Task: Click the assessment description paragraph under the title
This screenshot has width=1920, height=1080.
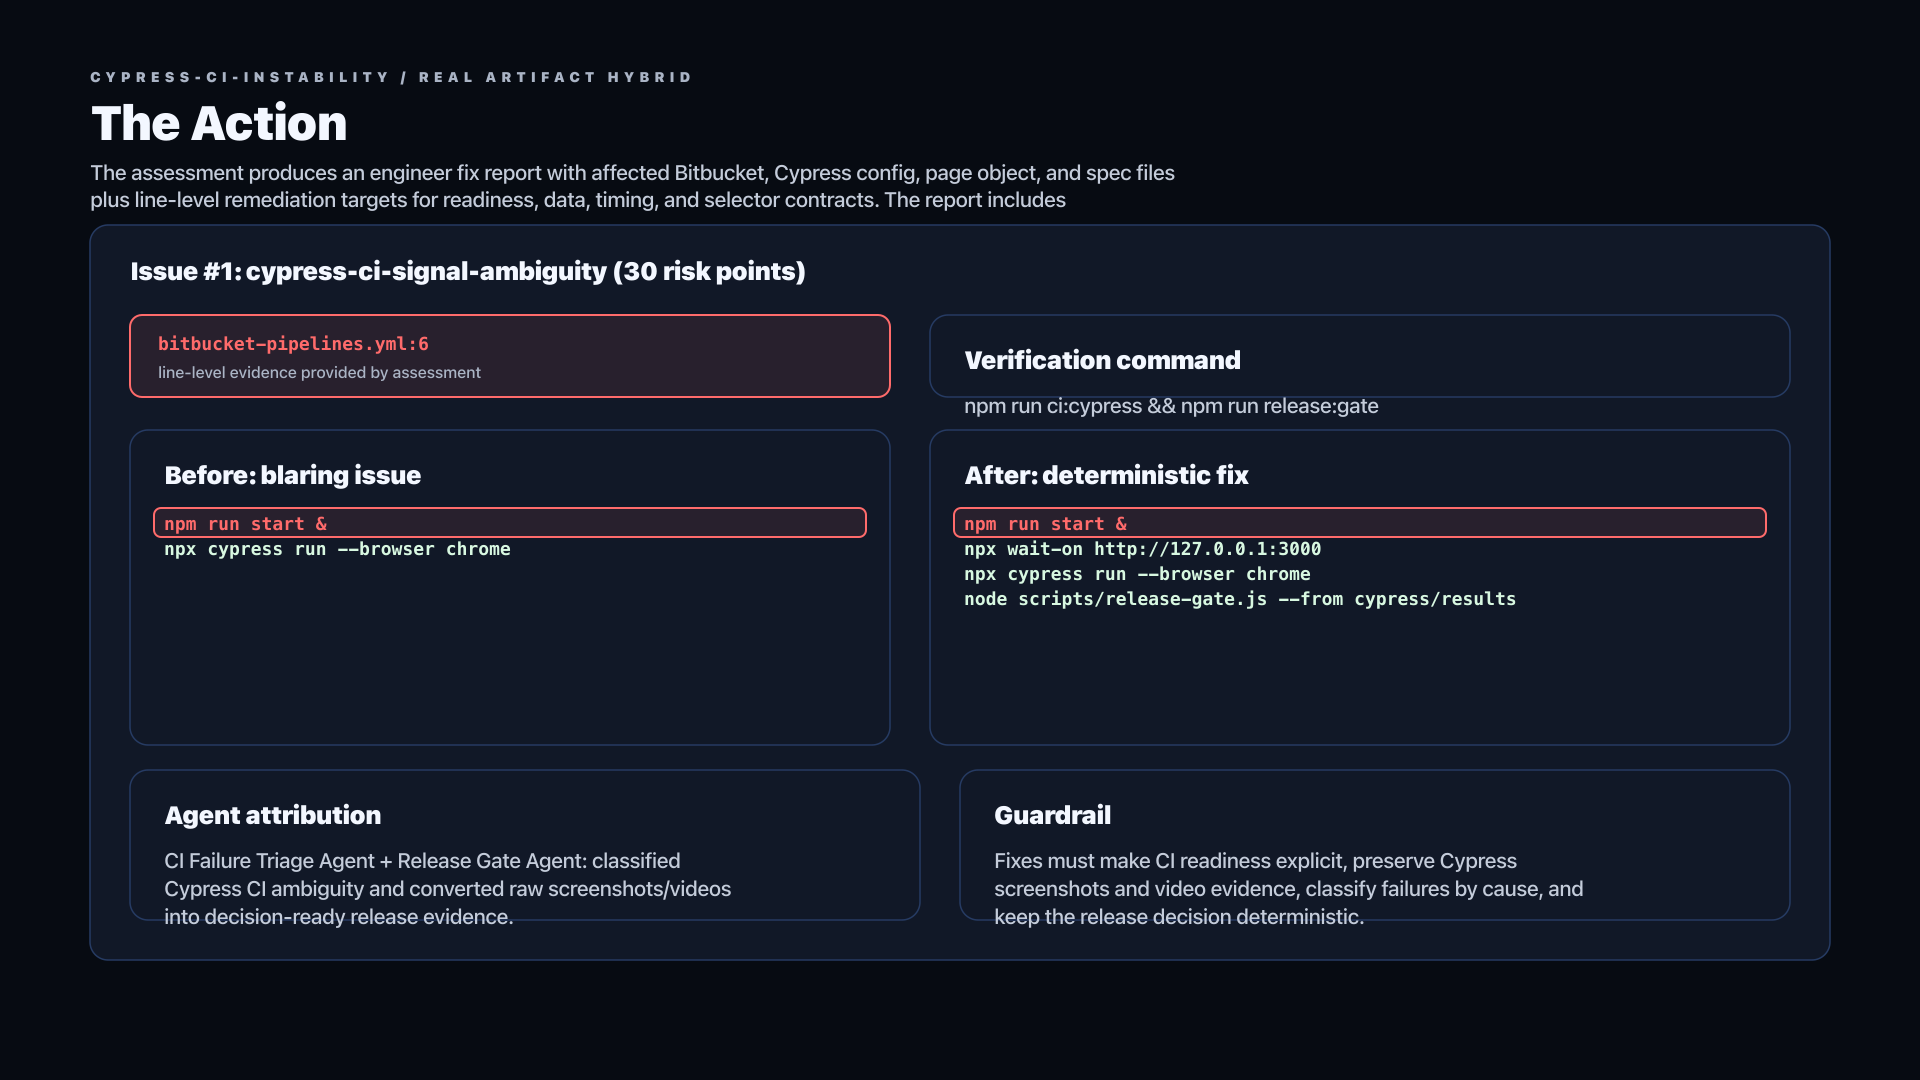Action: click(632, 186)
